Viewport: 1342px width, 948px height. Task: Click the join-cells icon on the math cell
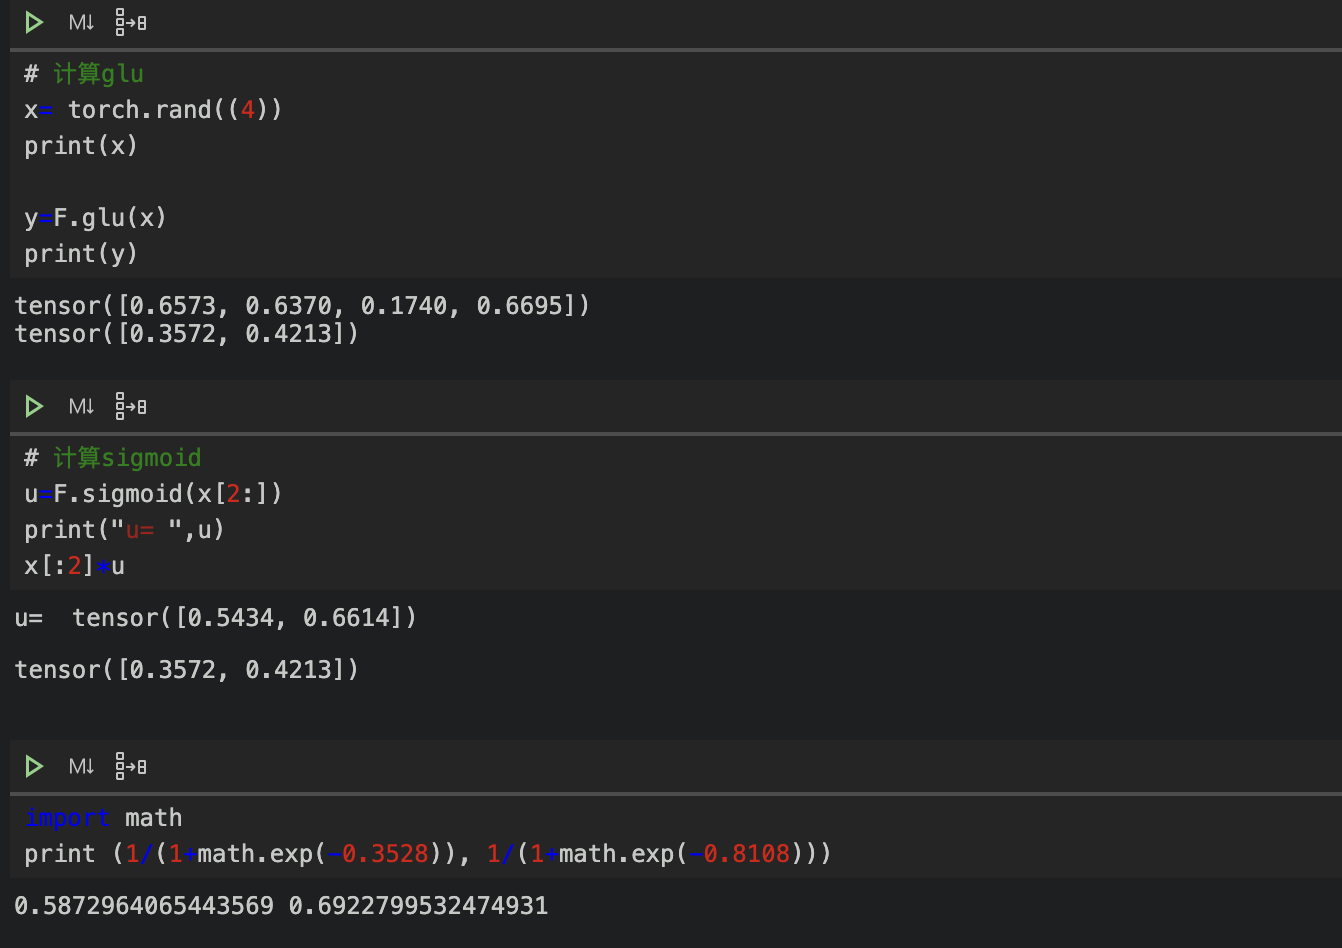click(x=129, y=766)
